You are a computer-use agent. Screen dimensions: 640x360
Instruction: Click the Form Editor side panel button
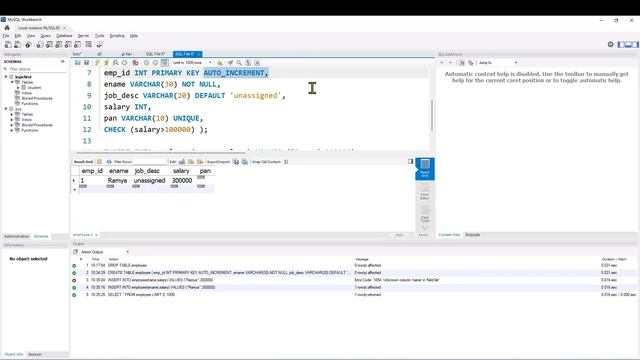(425, 191)
